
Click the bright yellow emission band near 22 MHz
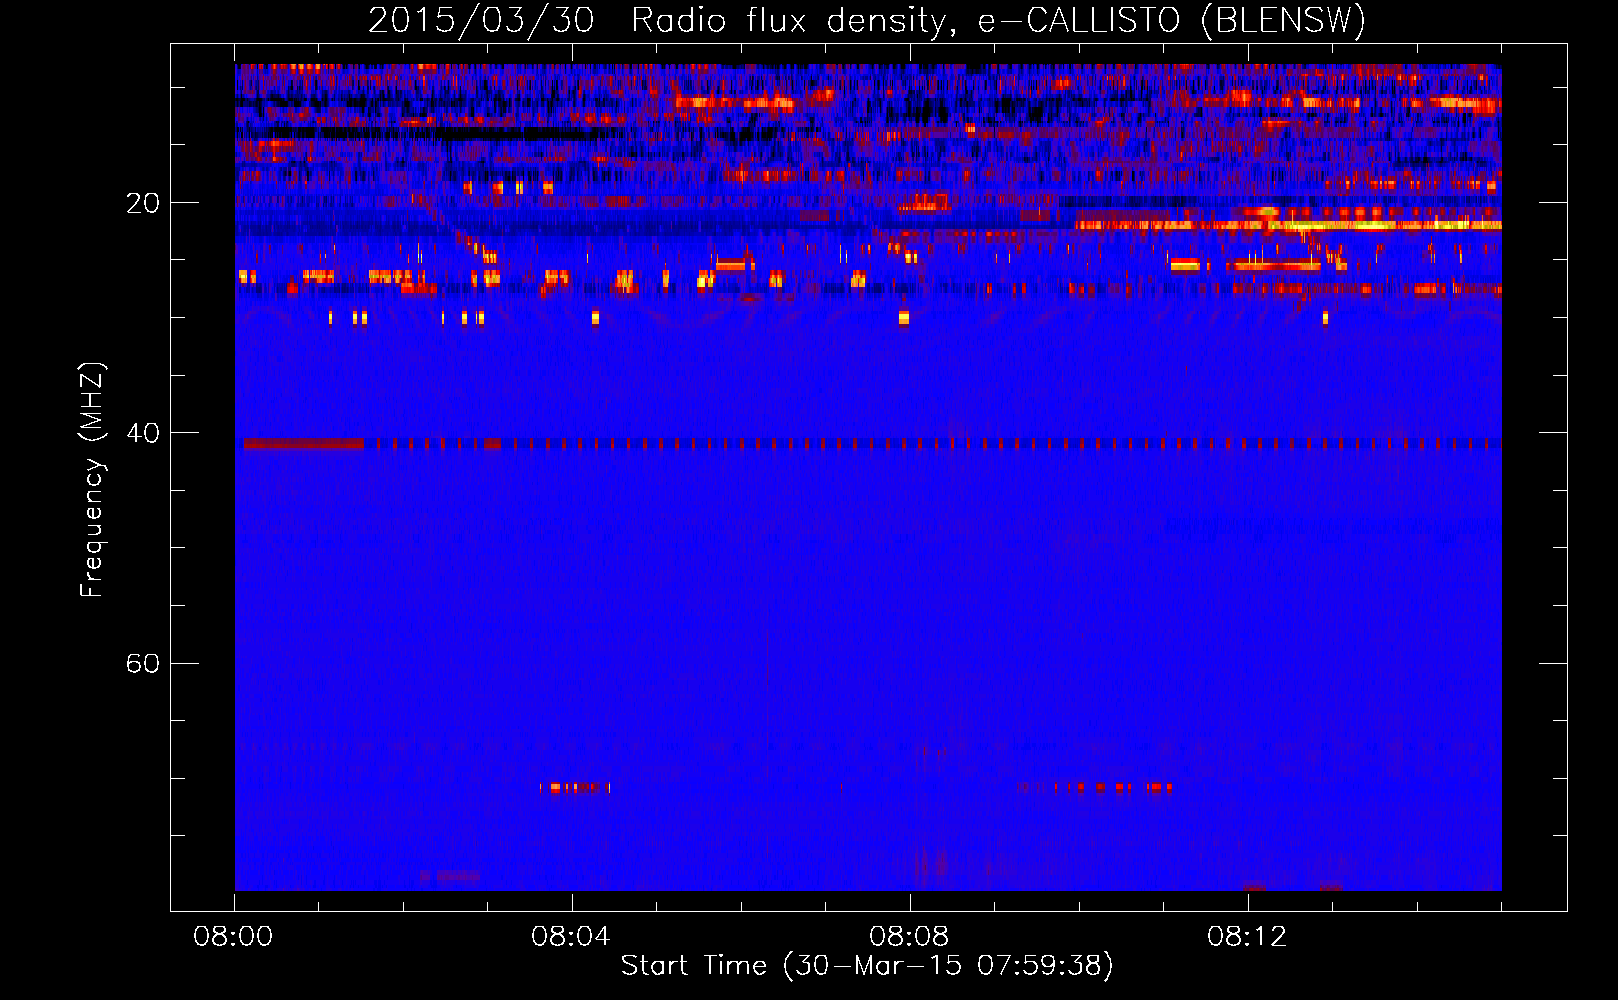click(1288, 225)
